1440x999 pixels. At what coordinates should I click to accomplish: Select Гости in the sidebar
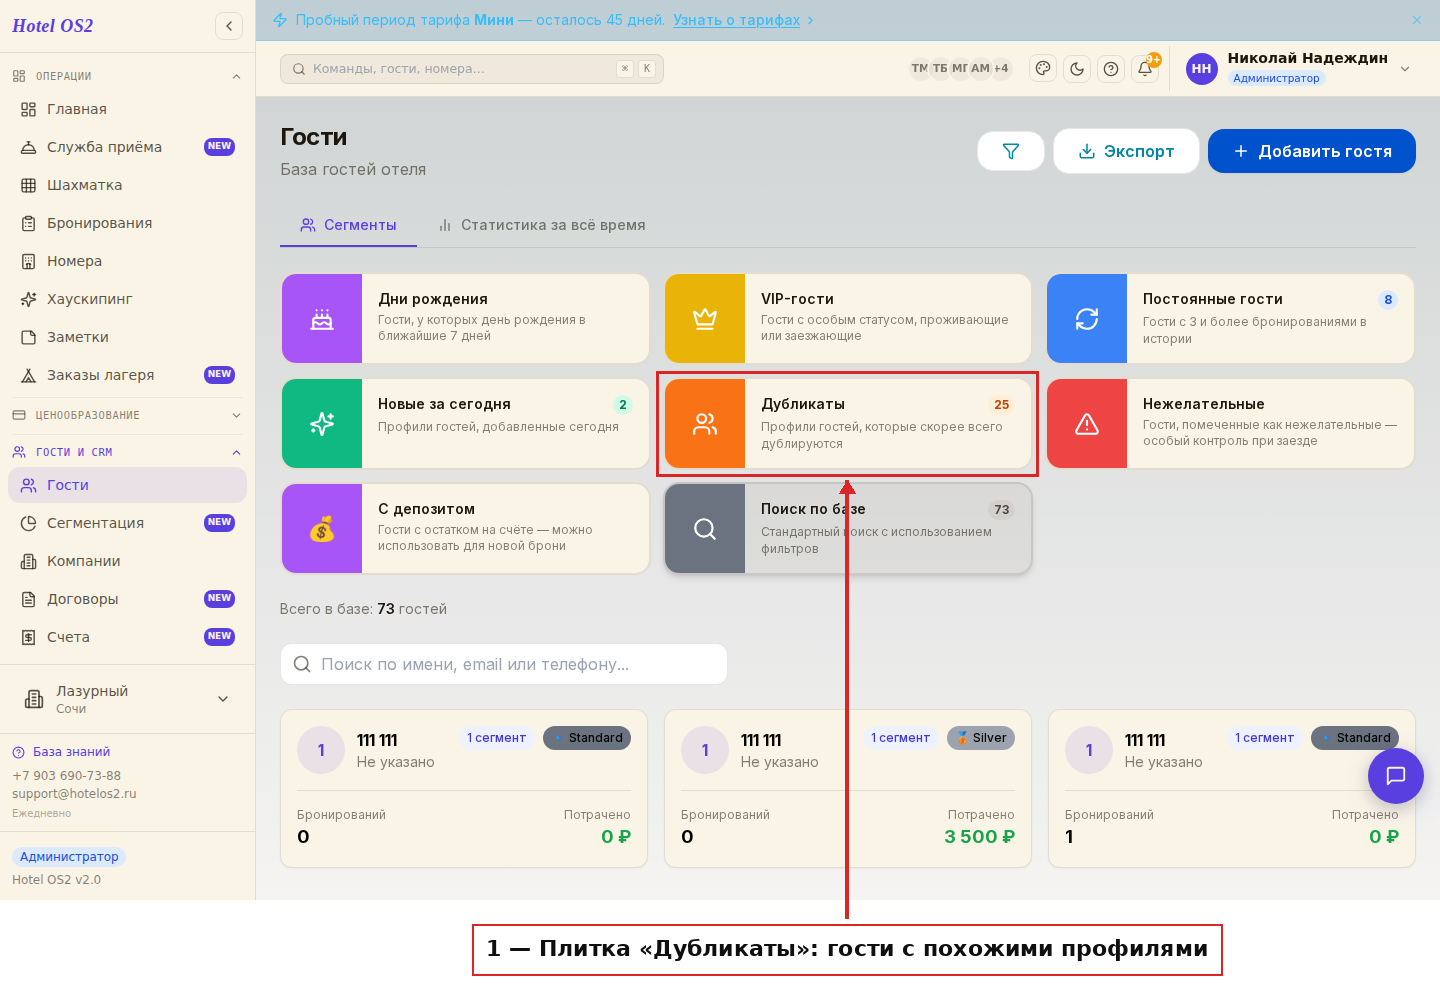pyautogui.click(x=127, y=485)
